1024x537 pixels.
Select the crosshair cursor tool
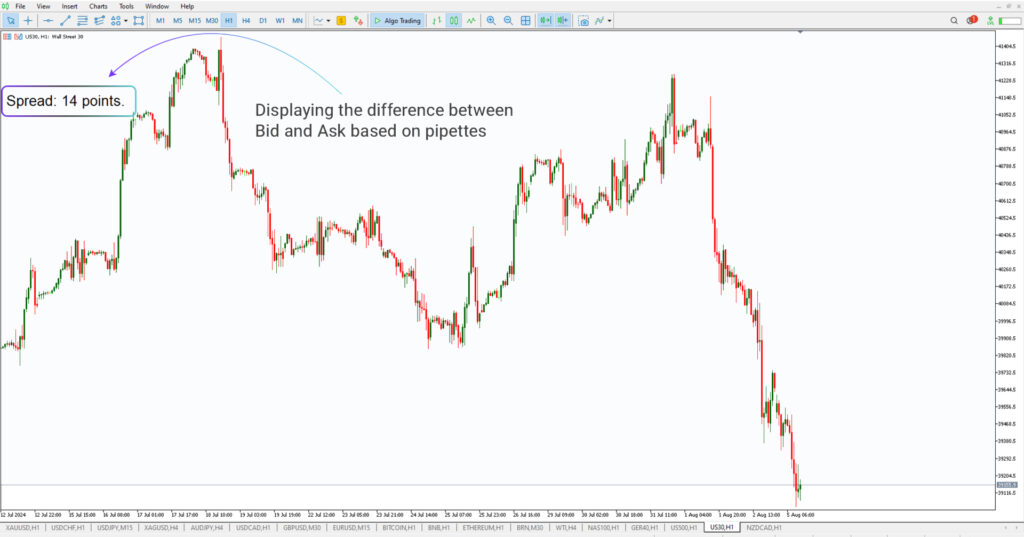[28, 20]
